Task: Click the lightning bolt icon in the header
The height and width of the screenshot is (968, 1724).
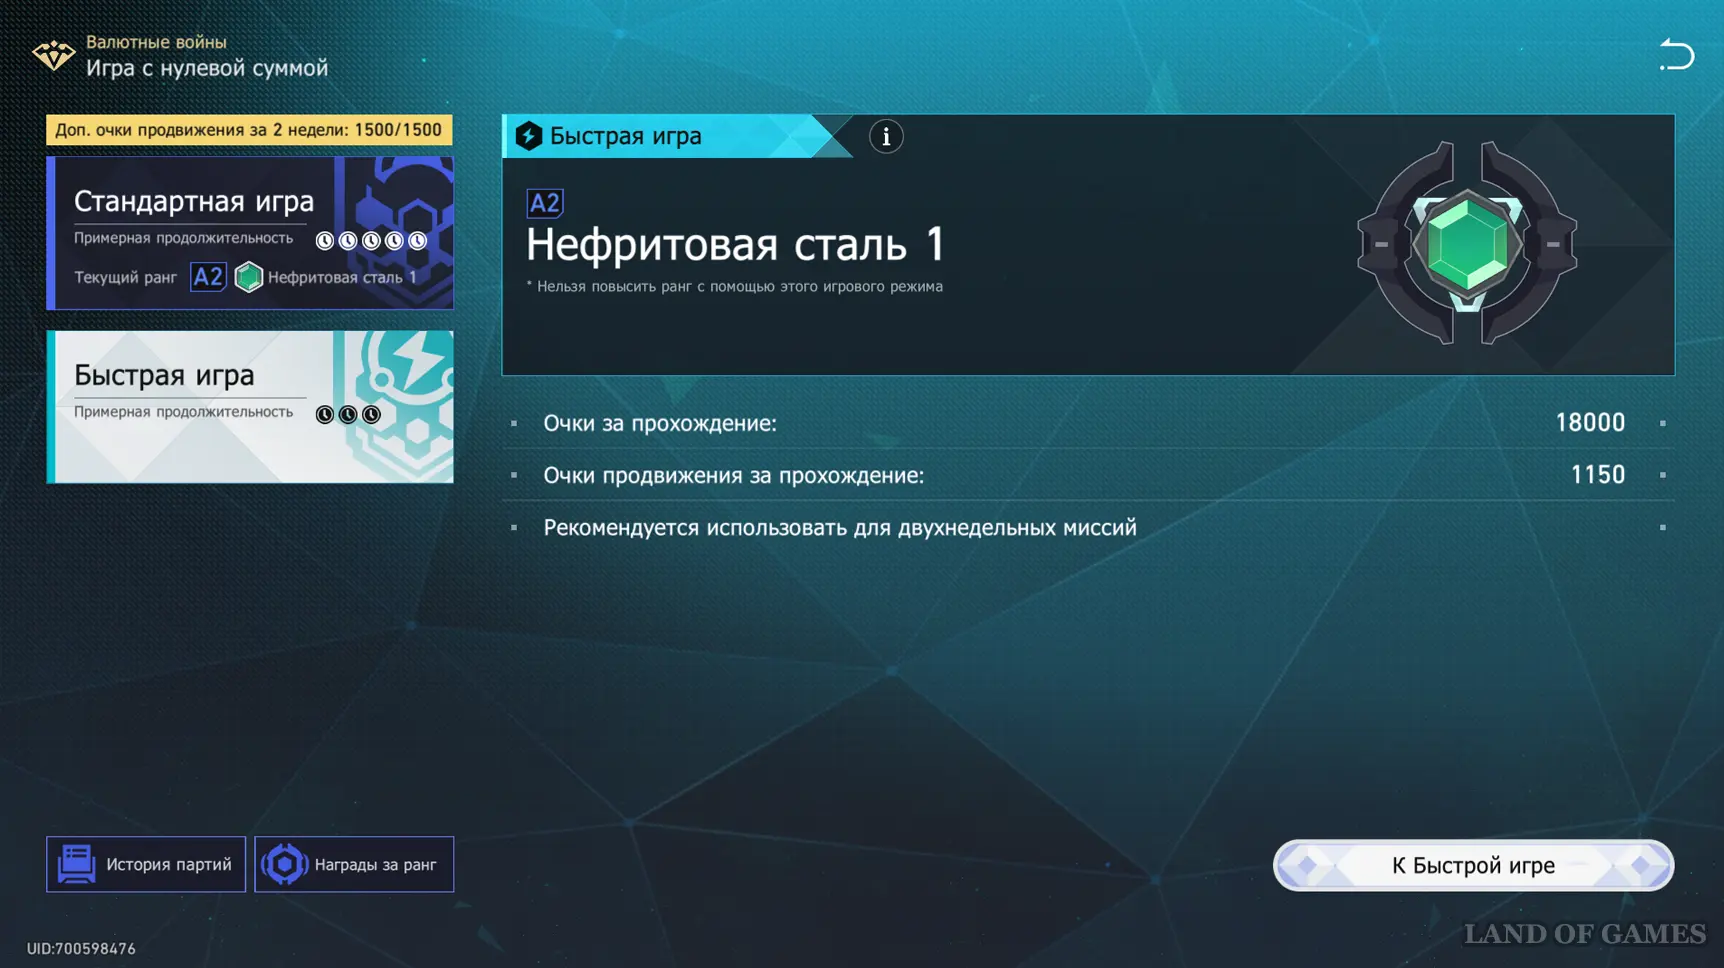Action: [x=529, y=136]
